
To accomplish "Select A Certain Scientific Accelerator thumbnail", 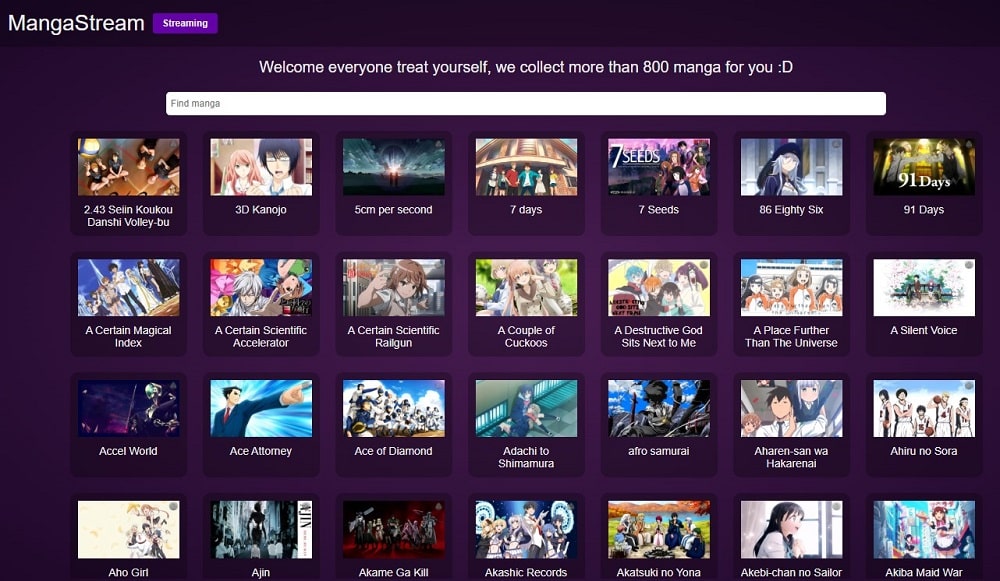I will click(261, 288).
